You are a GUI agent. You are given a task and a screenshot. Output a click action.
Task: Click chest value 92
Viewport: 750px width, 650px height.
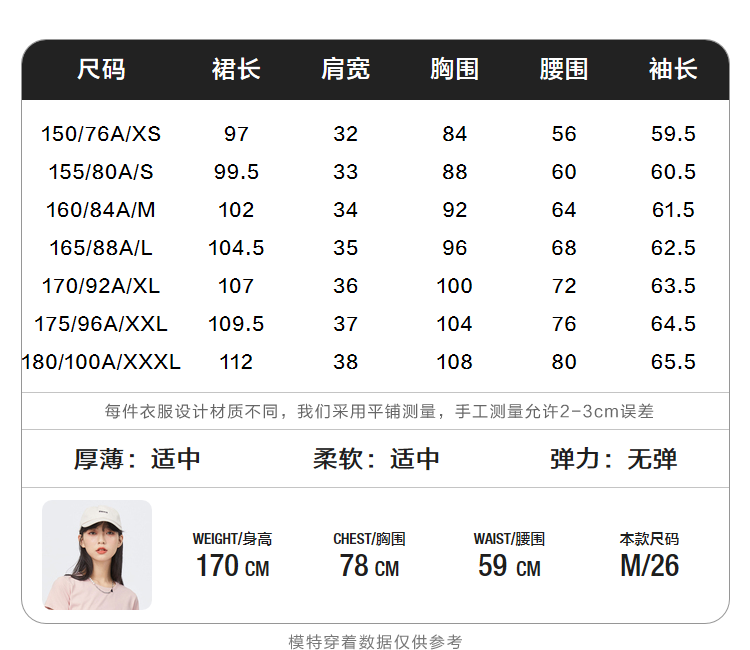(454, 210)
